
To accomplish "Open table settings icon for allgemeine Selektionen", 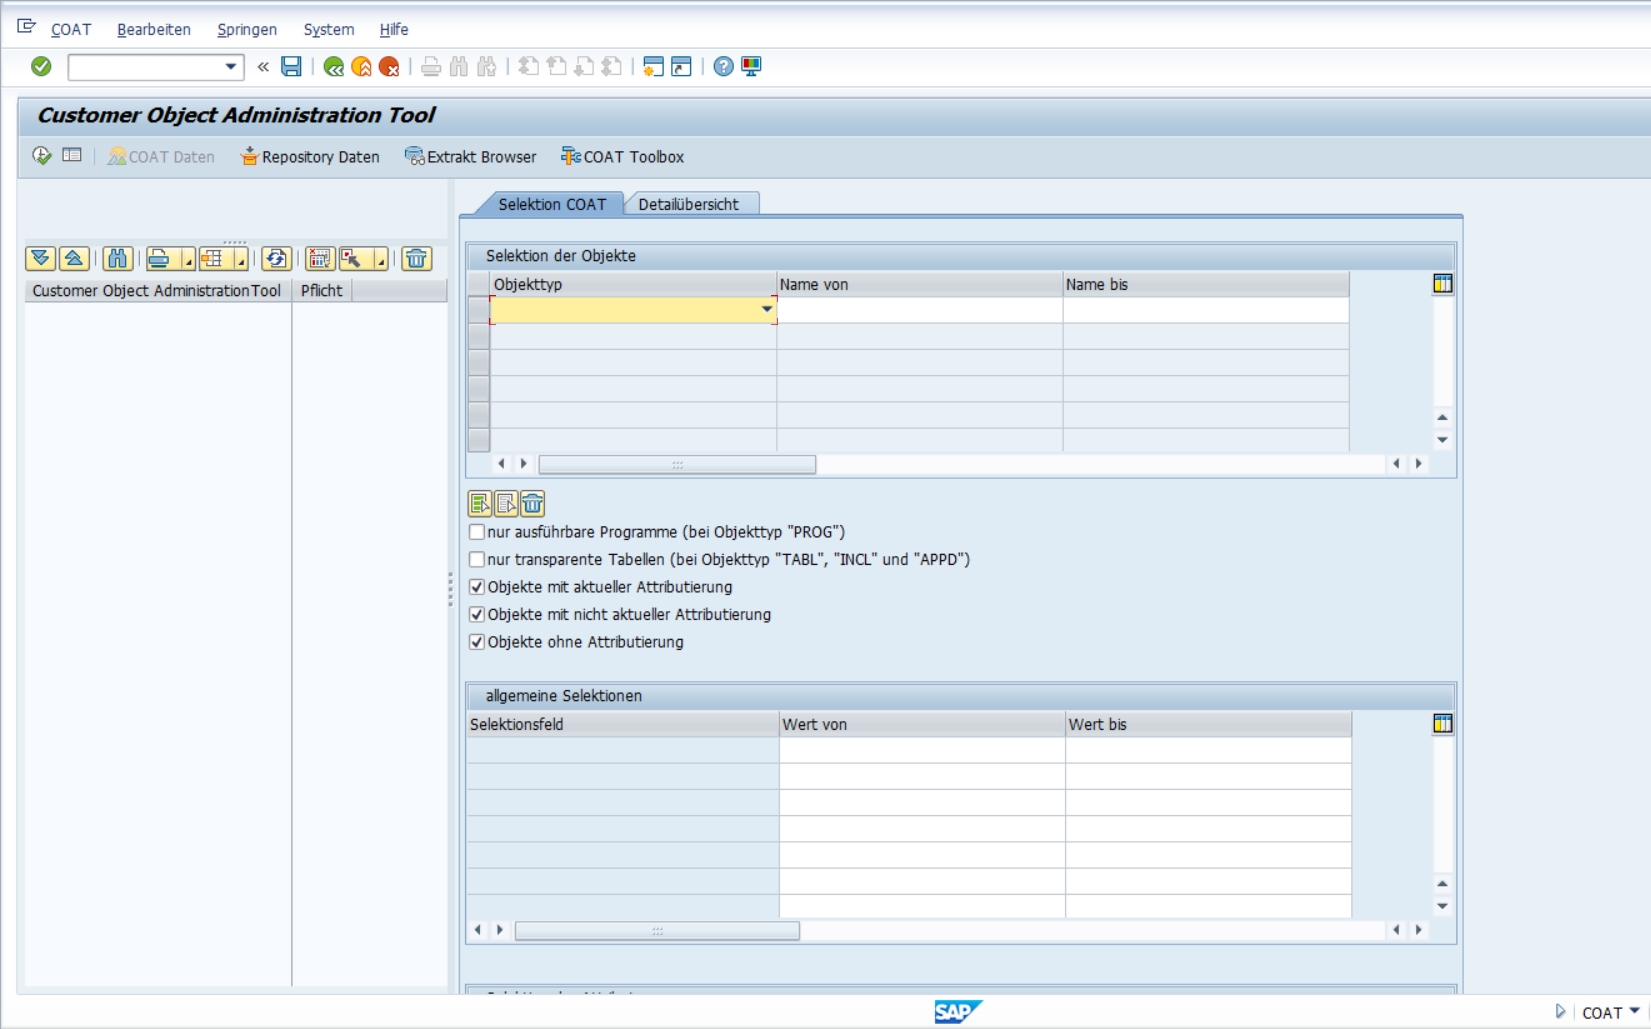I will pyautogui.click(x=1442, y=724).
